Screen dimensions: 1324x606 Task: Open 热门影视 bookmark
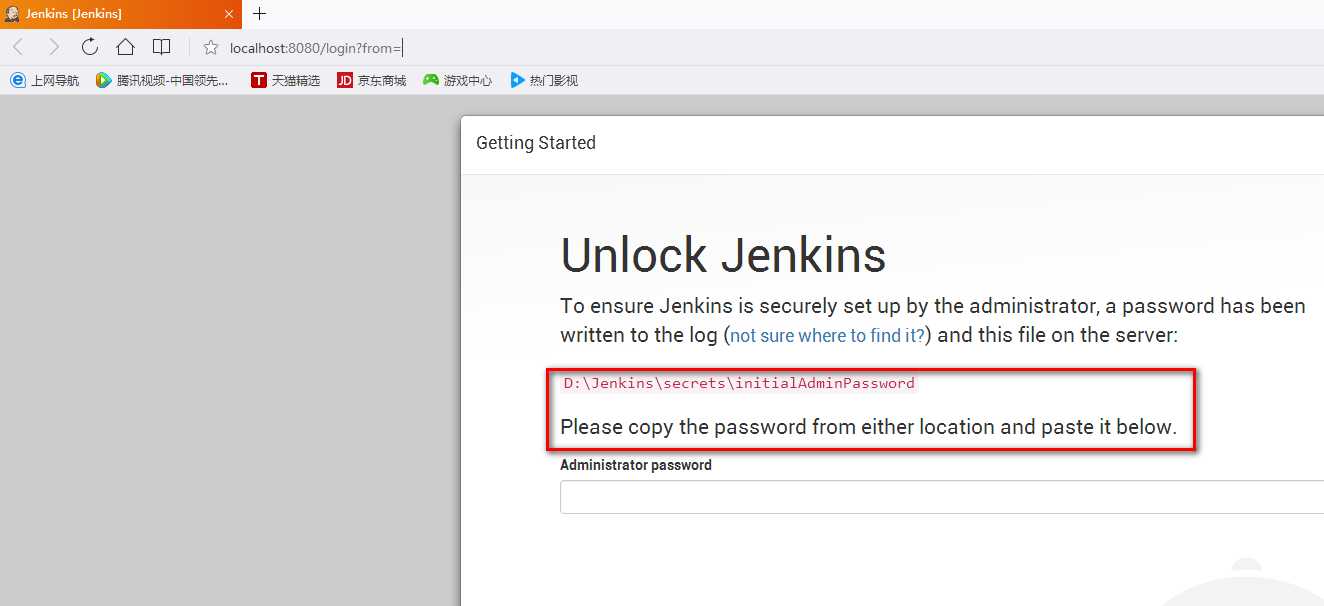point(544,80)
